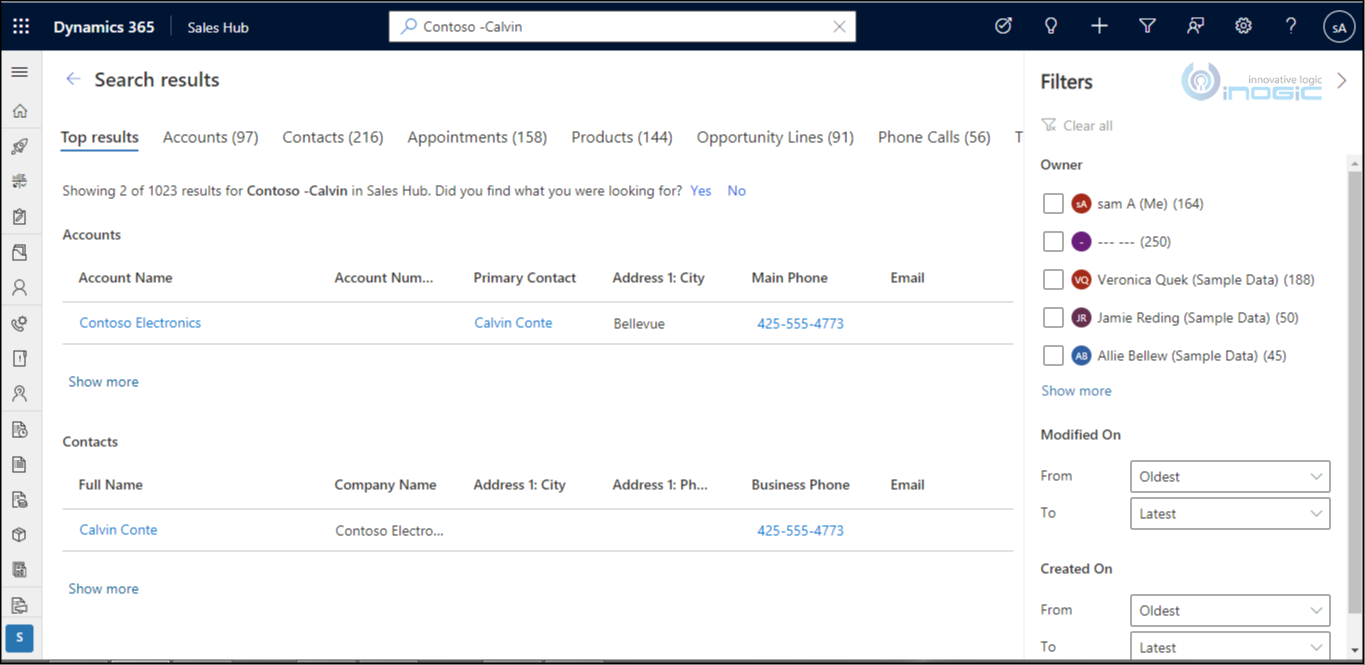Viewport: 1365px width, 665px height.
Task: Open the app launcher waffle icon
Action: 21,27
